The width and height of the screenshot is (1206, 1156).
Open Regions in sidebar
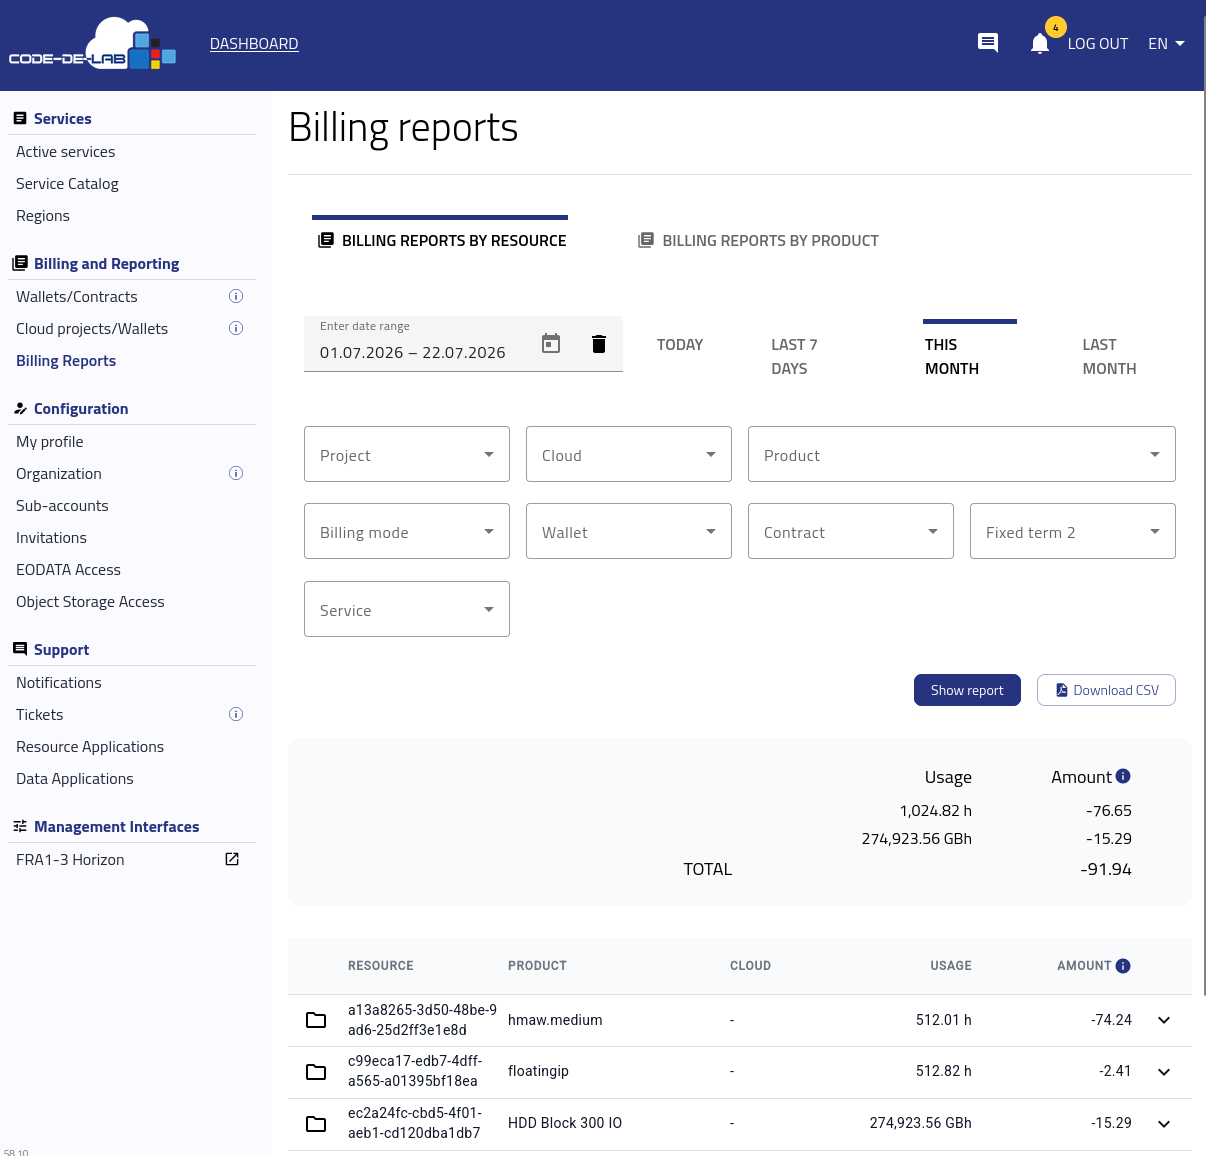[43, 215]
